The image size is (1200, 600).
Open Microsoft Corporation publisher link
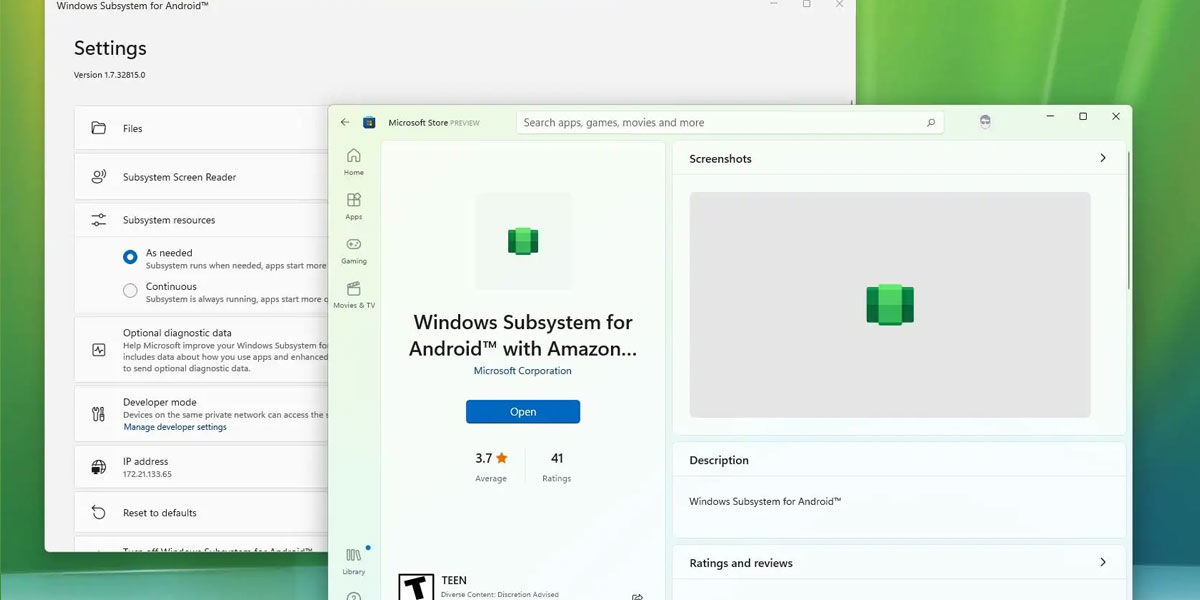pos(523,371)
